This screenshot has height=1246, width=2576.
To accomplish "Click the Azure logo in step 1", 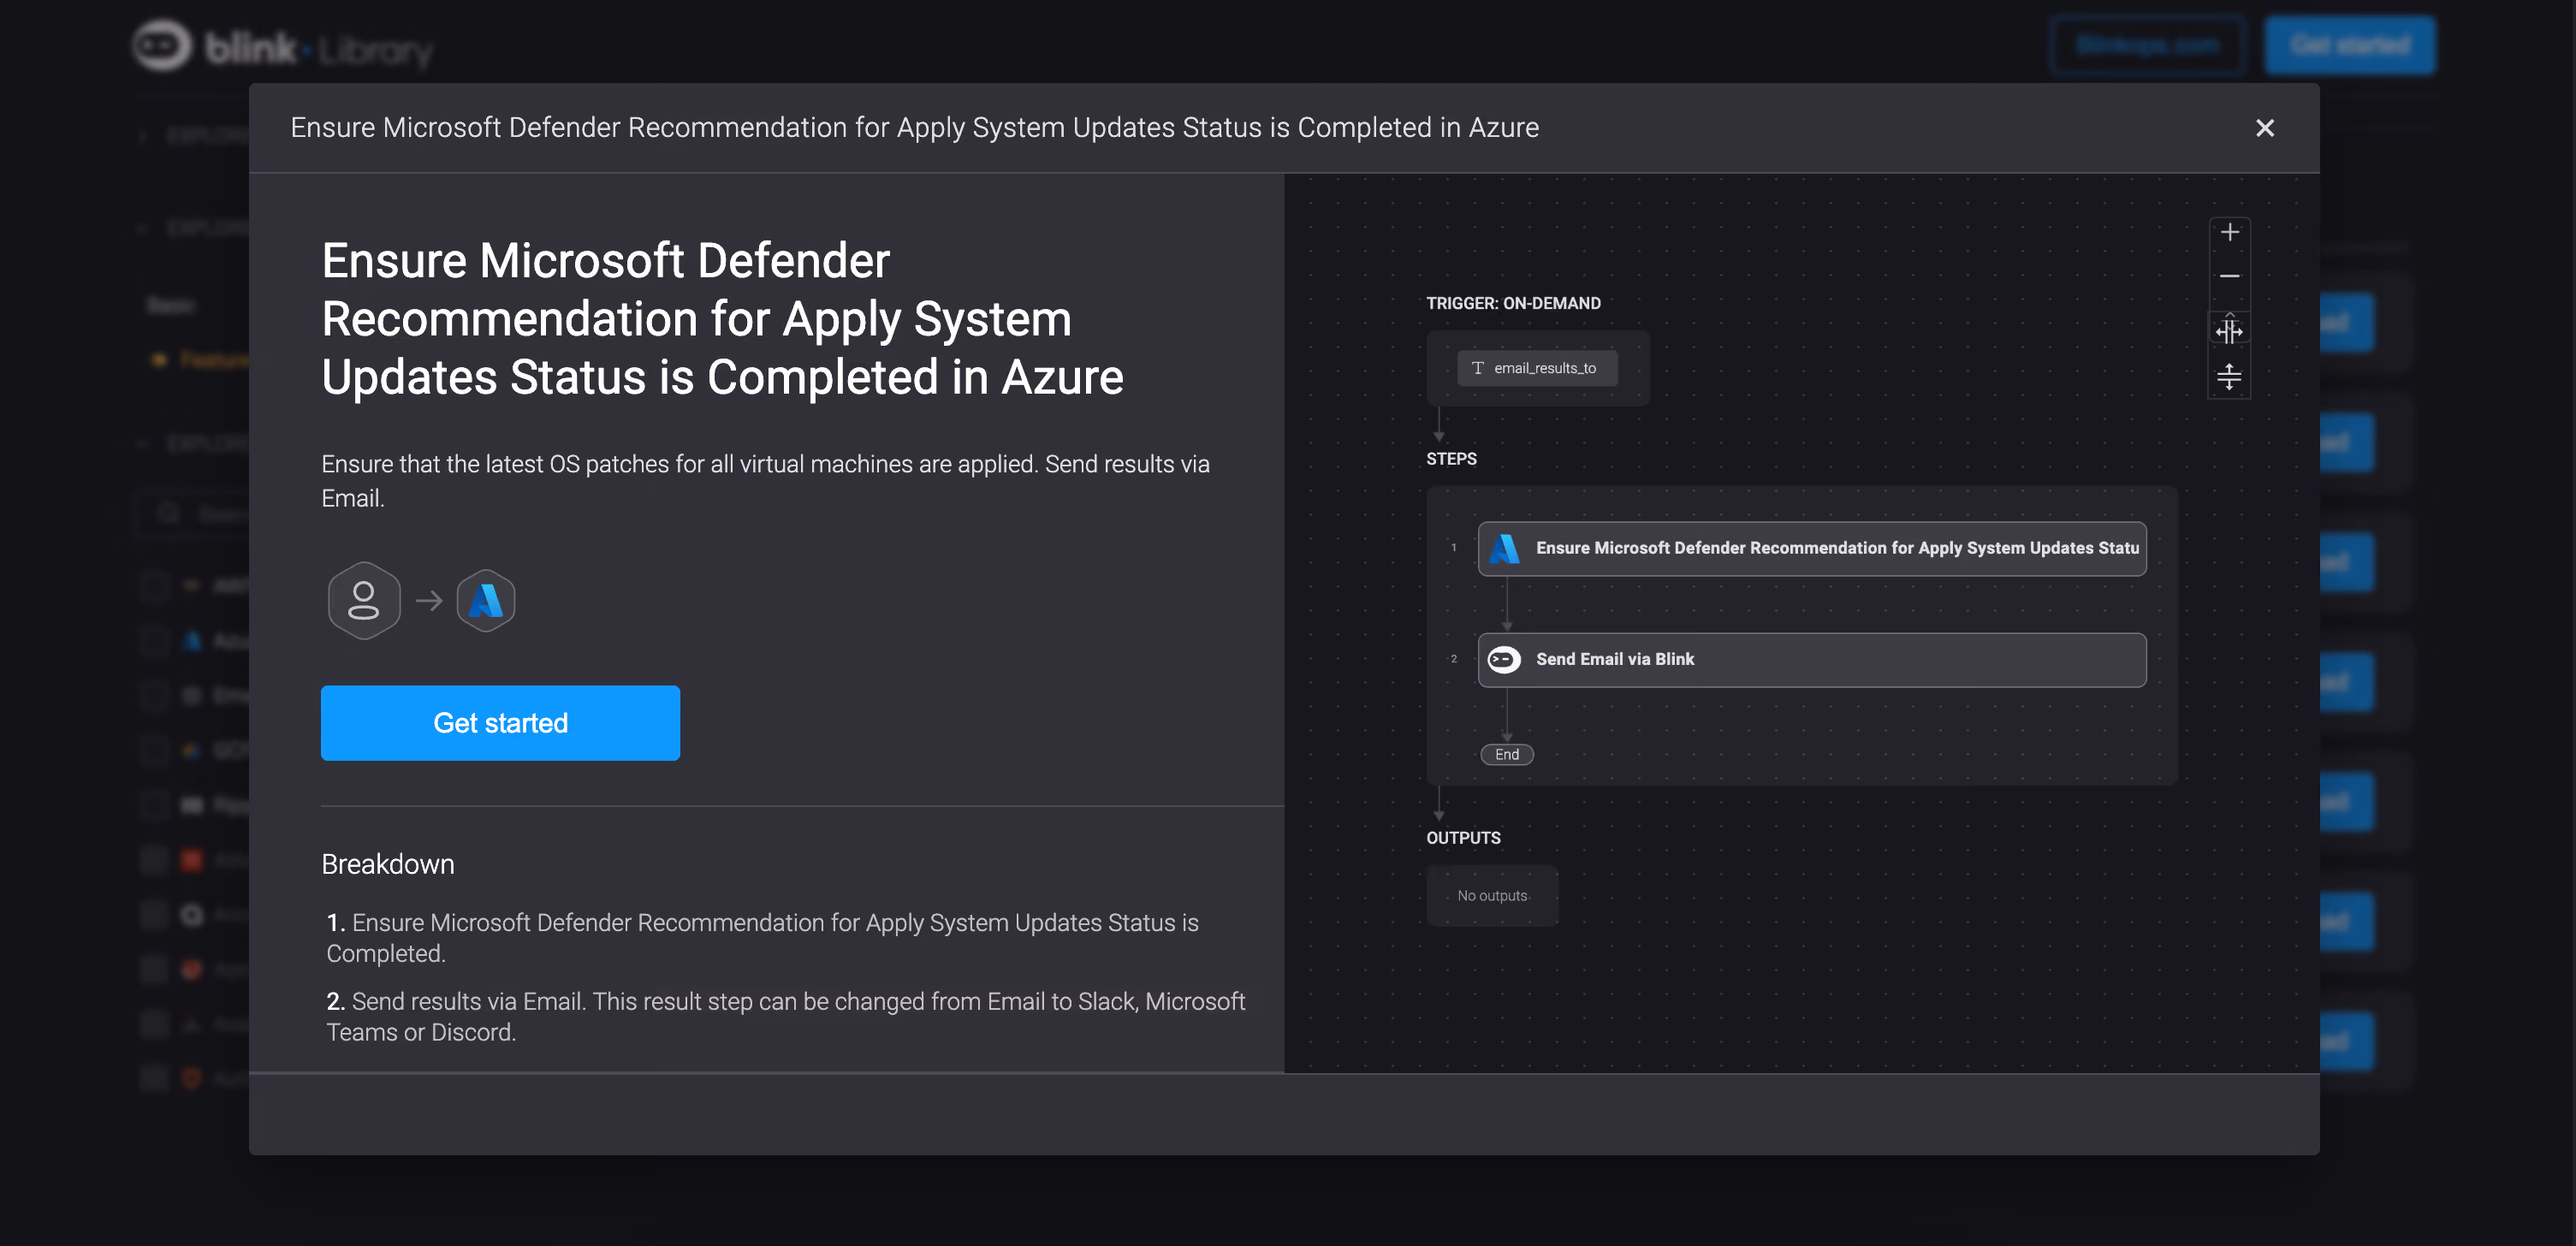I will [1504, 548].
